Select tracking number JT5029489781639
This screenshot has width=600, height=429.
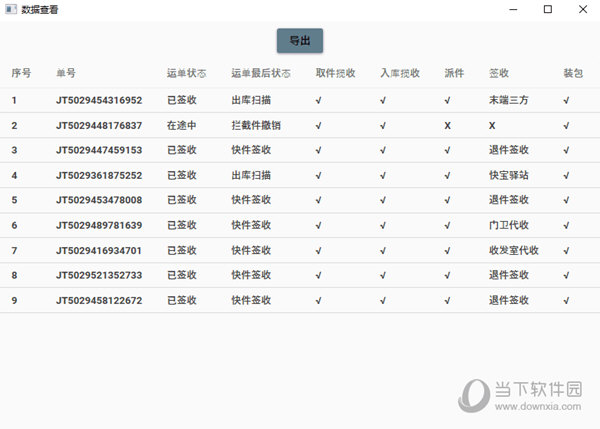(99, 225)
